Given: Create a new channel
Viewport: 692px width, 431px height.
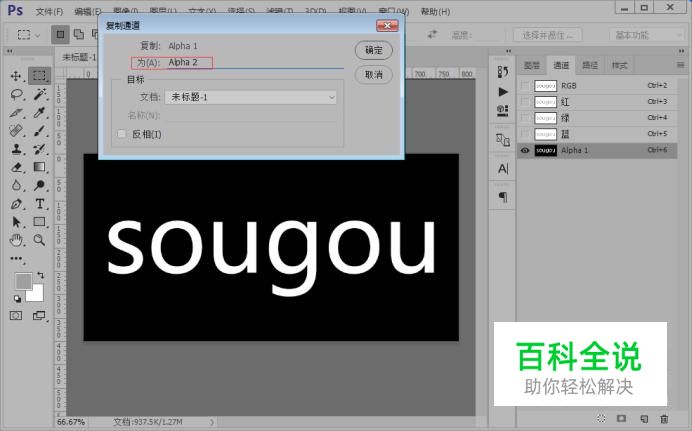Looking at the screenshot, I should coord(644,418).
